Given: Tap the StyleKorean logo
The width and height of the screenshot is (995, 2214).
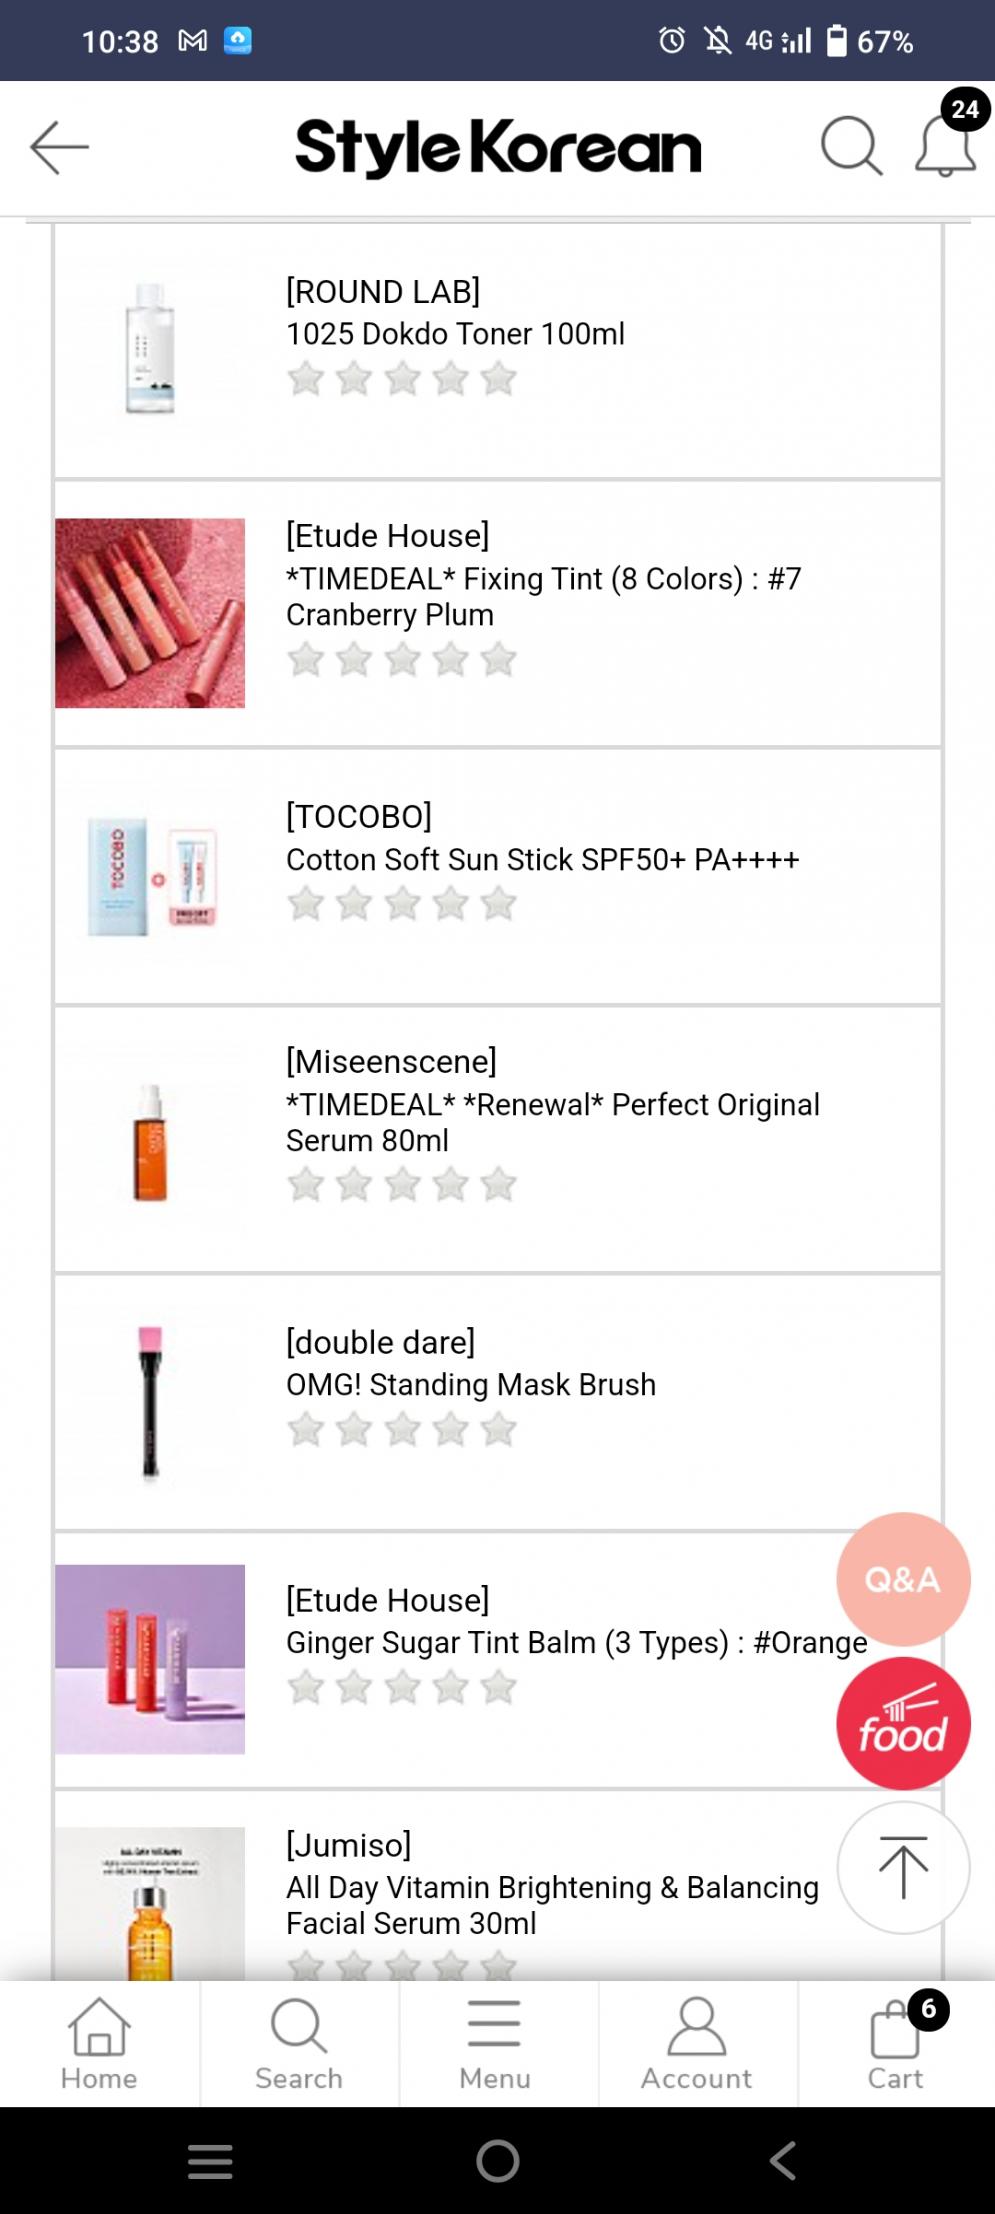Looking at the screenshot, I should tap(498, 147).
